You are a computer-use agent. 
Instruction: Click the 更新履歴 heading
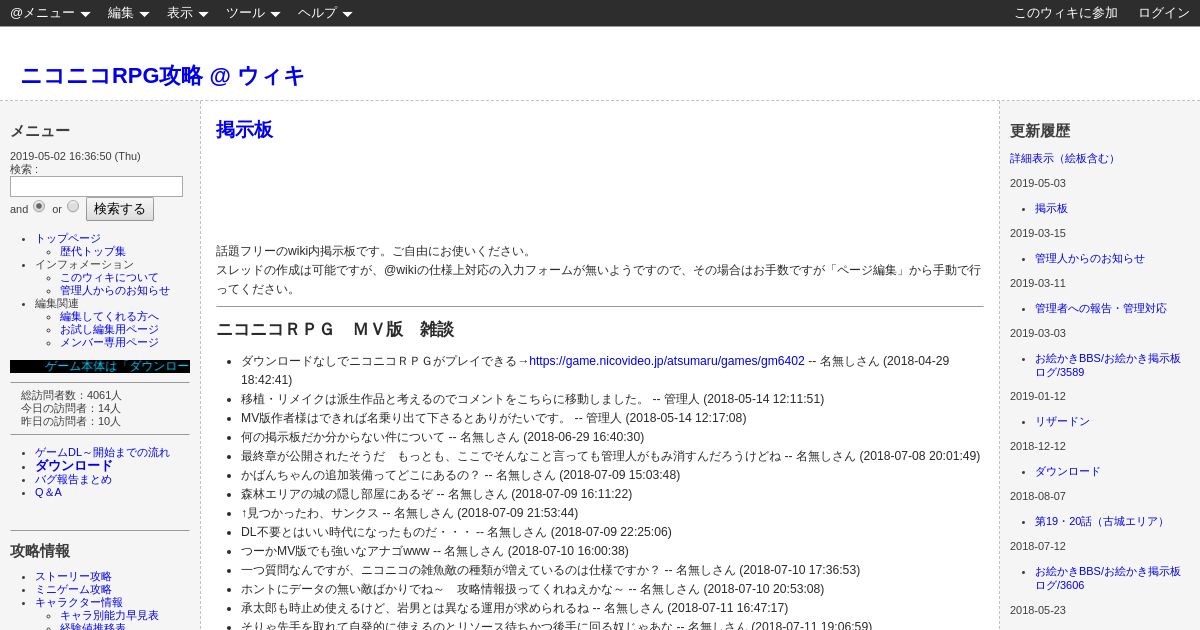(x=1040, y=130)
